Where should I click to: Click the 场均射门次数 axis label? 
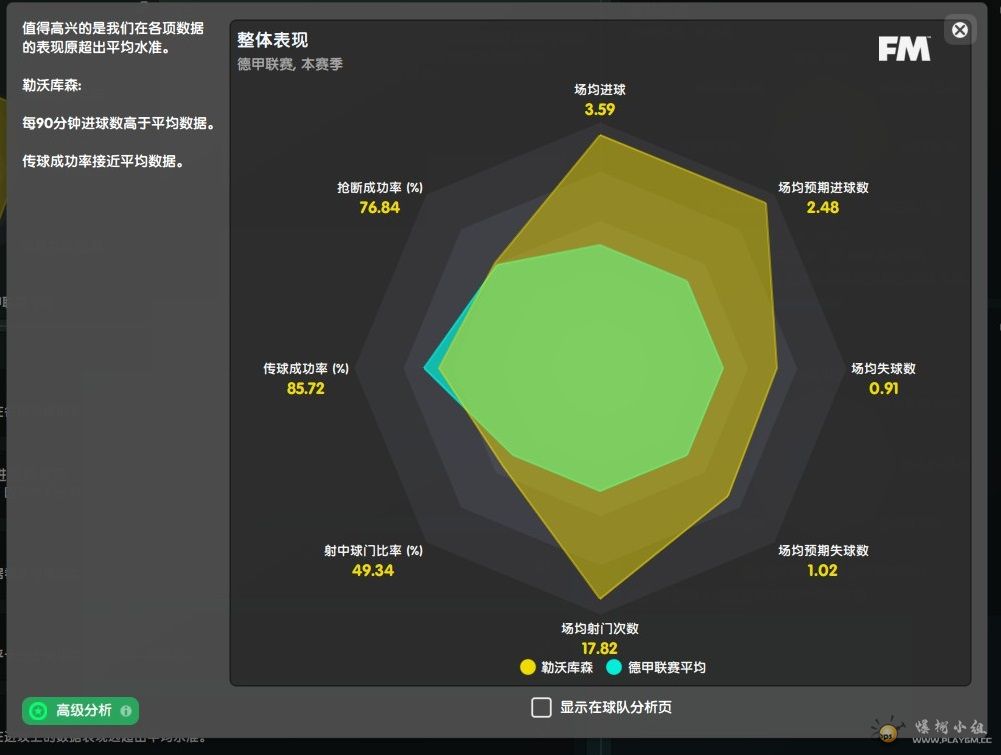(x=600, y=629)
